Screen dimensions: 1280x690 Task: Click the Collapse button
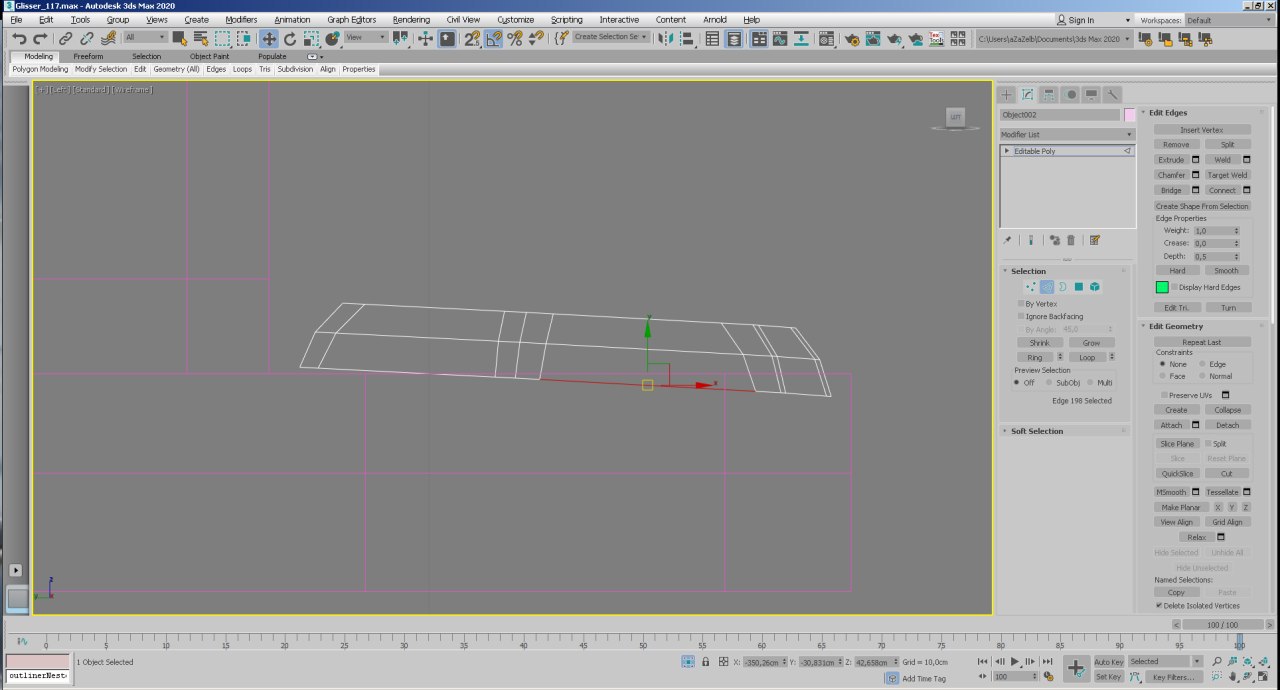1228,410
